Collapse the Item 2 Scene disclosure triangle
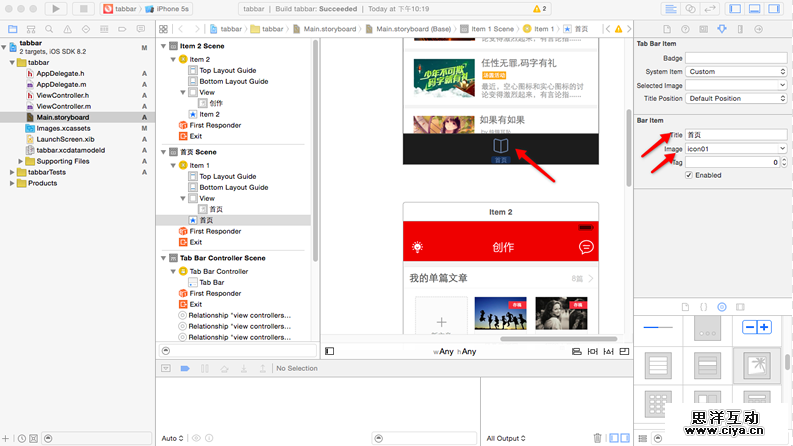Screen dimensions: 793x446 click(x=164, y=46)
